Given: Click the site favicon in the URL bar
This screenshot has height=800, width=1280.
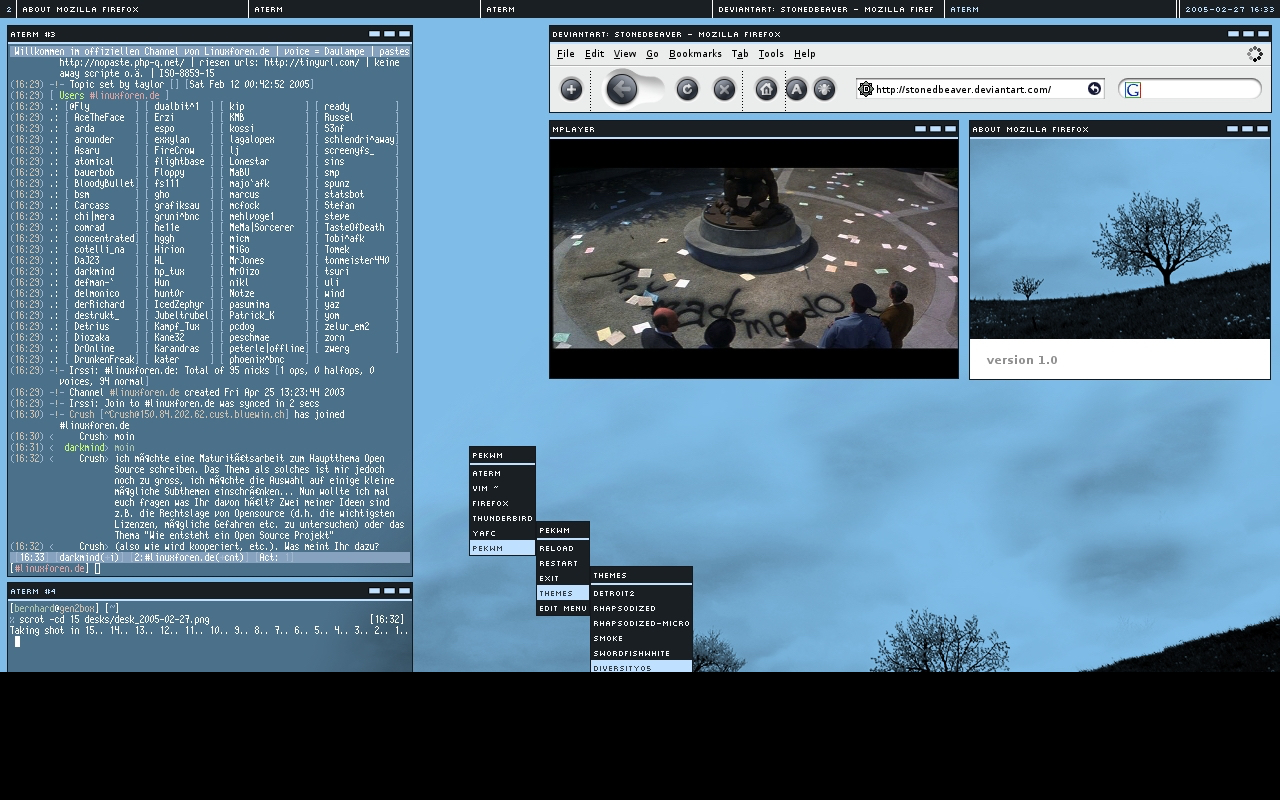Looking at the screenshot, I should pyautogui.click(x=866, y=89).
